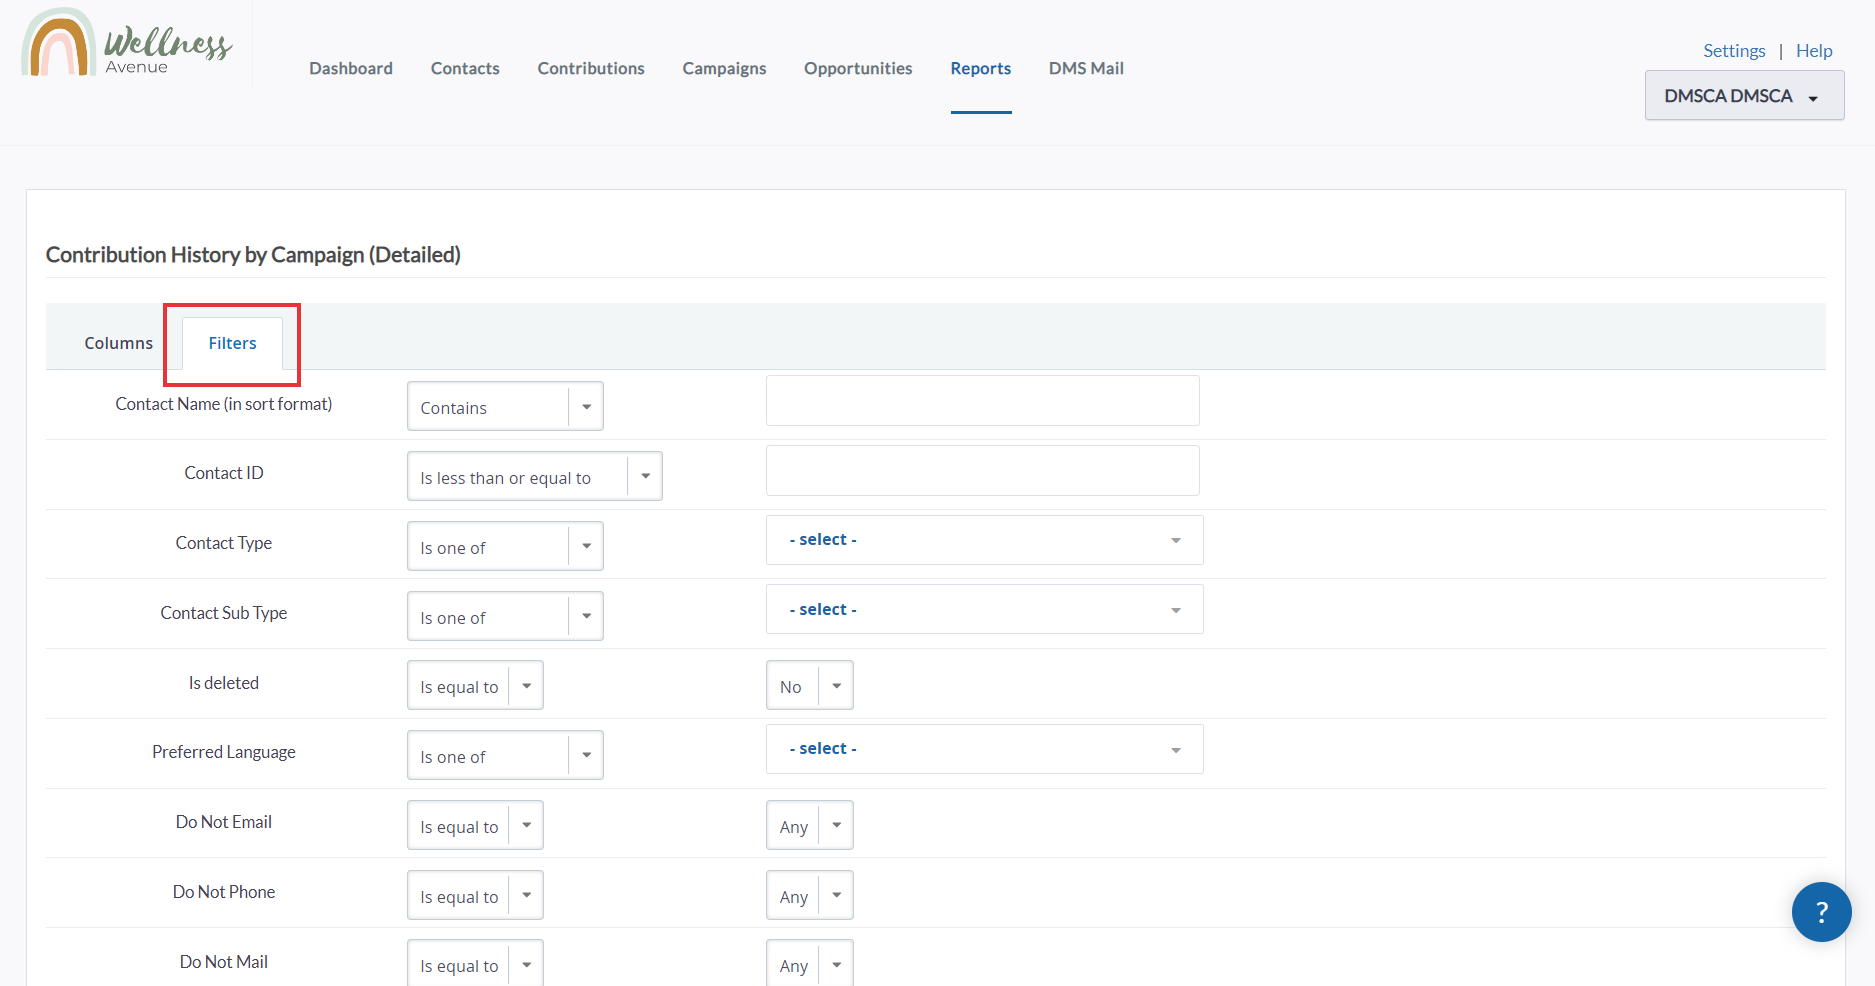Open Preferred Language operator dropdown

click(505, 755)
